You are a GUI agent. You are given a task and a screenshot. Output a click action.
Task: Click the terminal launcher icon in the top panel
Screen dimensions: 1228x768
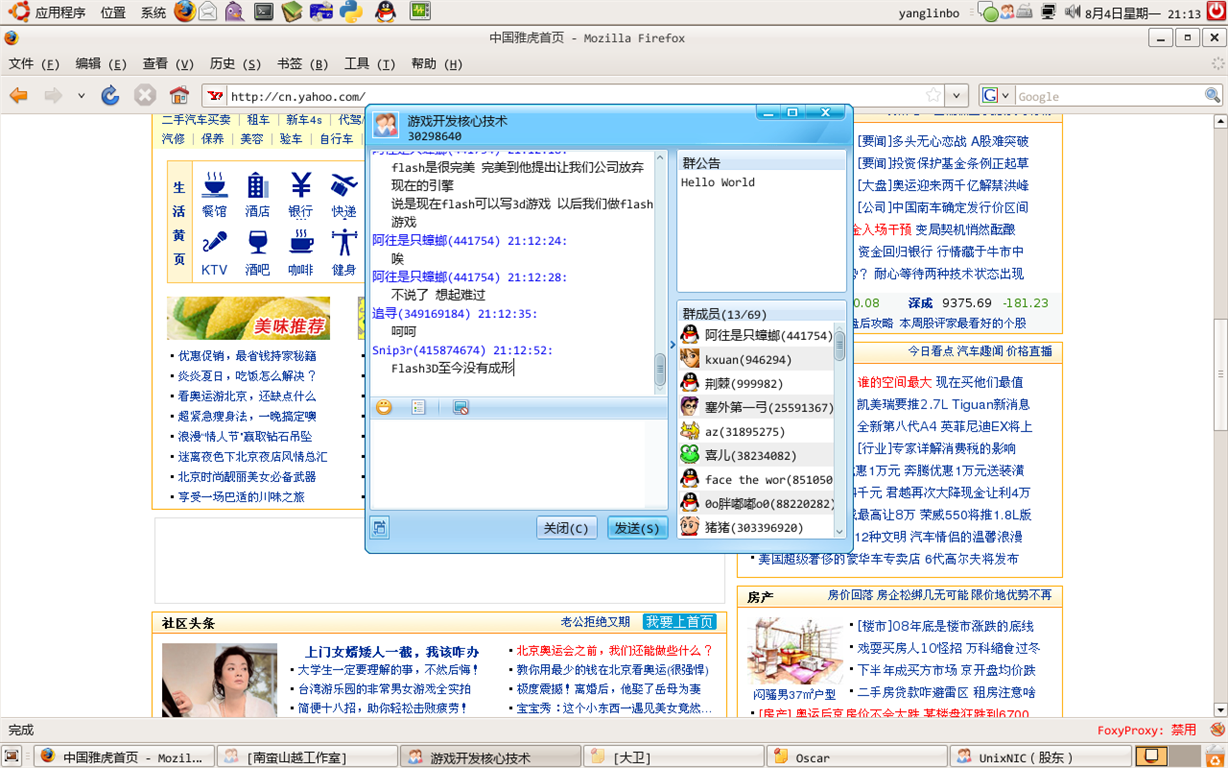tap(263, 12)
